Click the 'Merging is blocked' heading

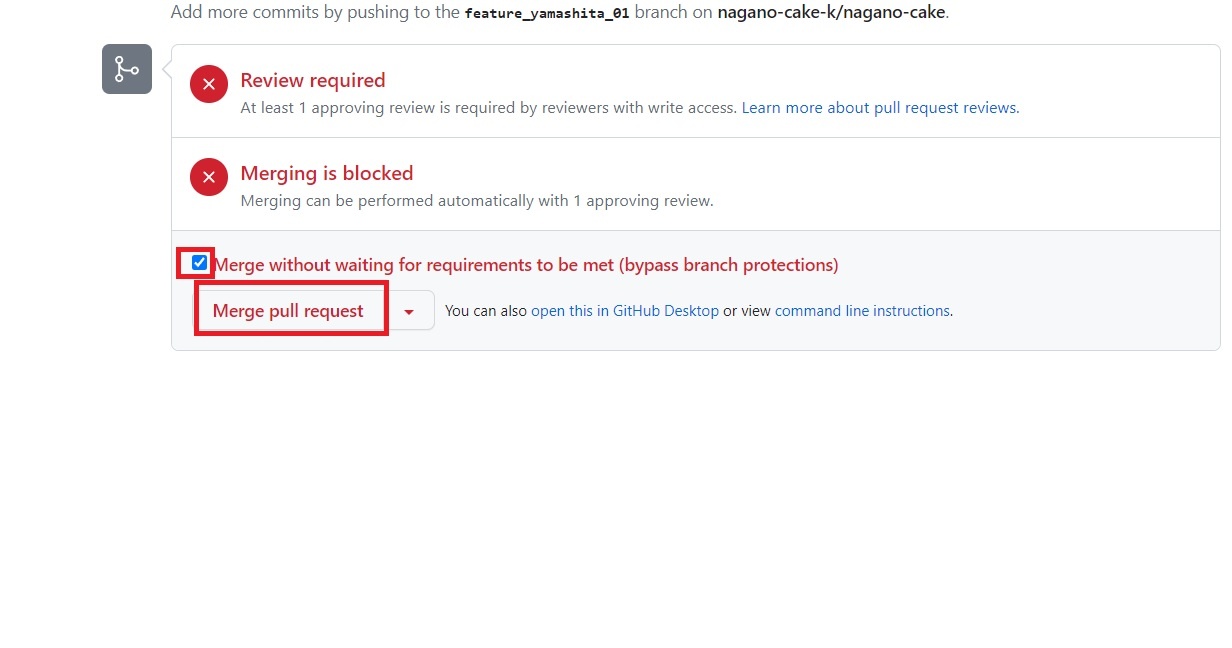click(326, 173)
